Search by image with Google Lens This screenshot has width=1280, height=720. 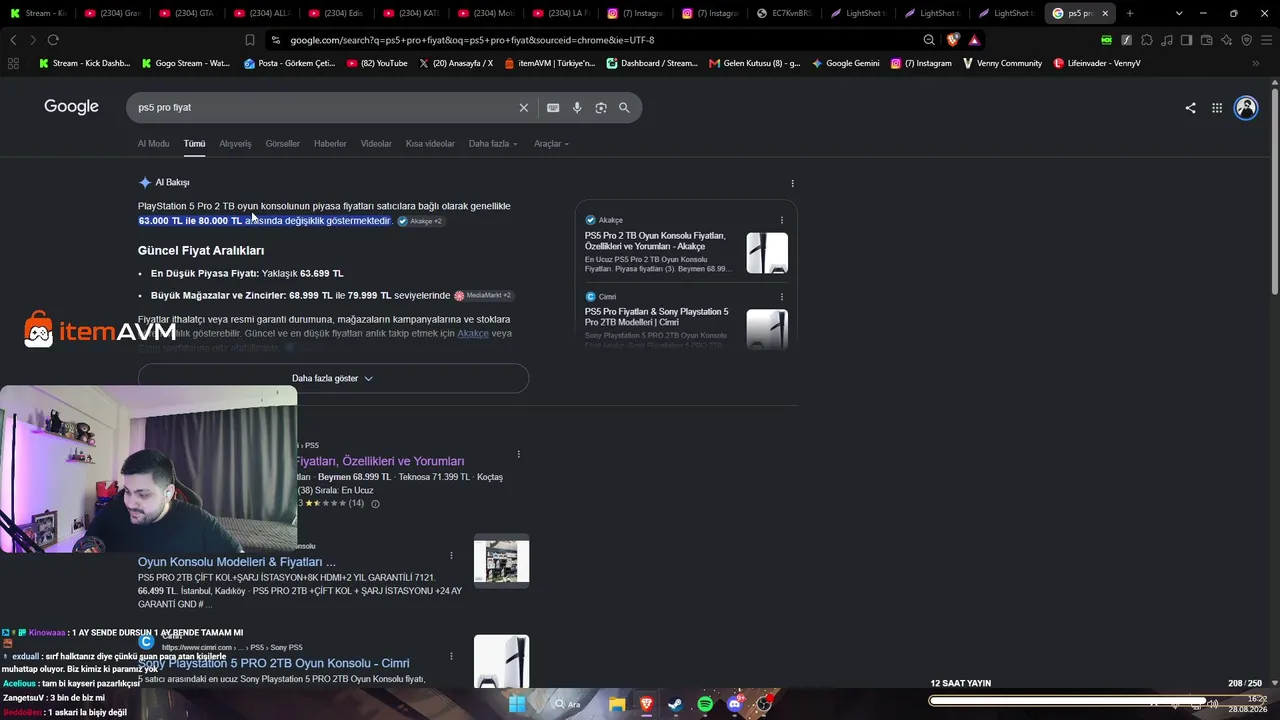tap(601, 108)
